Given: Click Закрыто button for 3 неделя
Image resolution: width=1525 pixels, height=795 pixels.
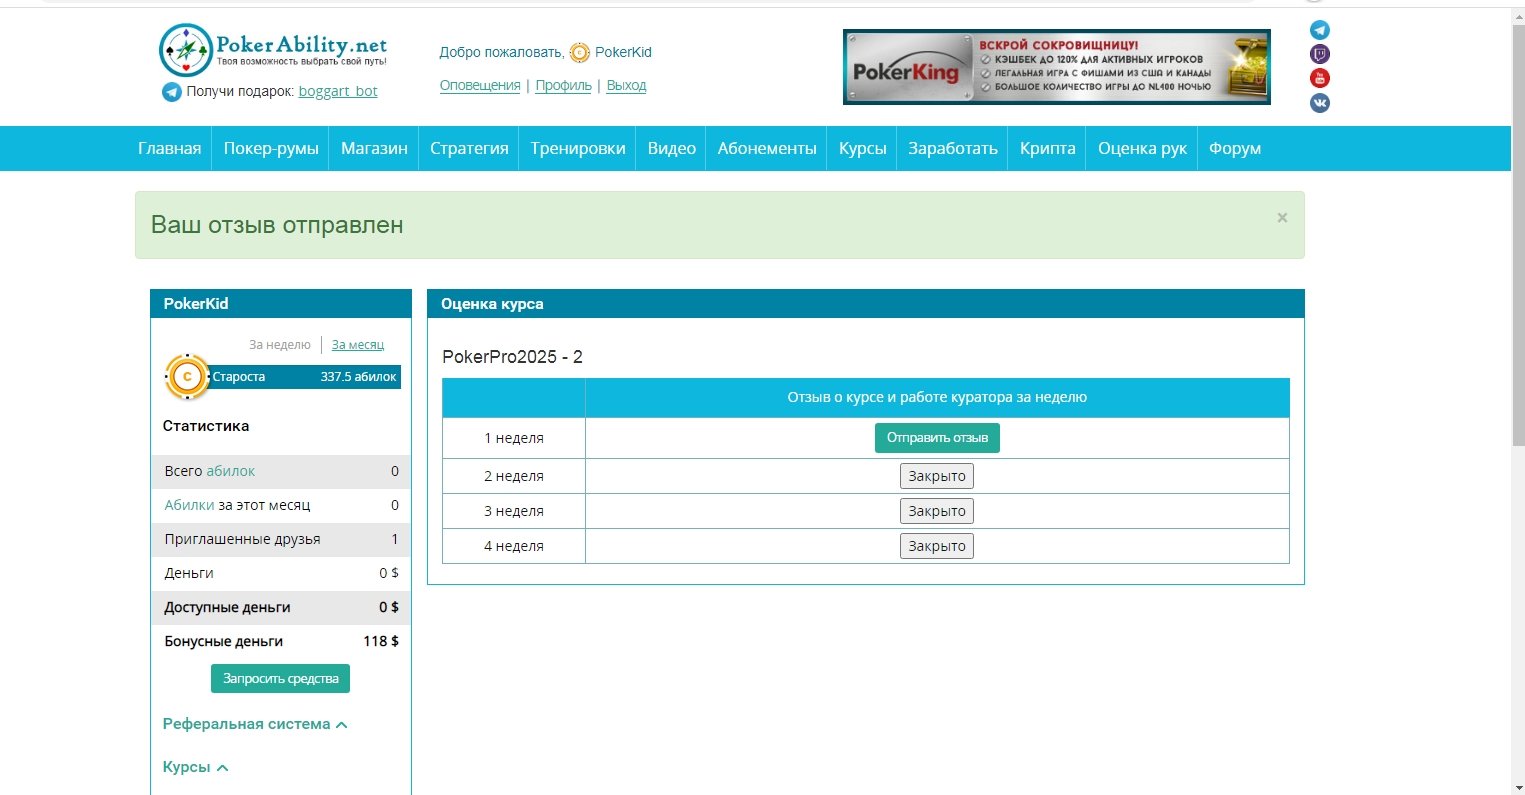Looking at the screenshot, I should coord(937,511).
